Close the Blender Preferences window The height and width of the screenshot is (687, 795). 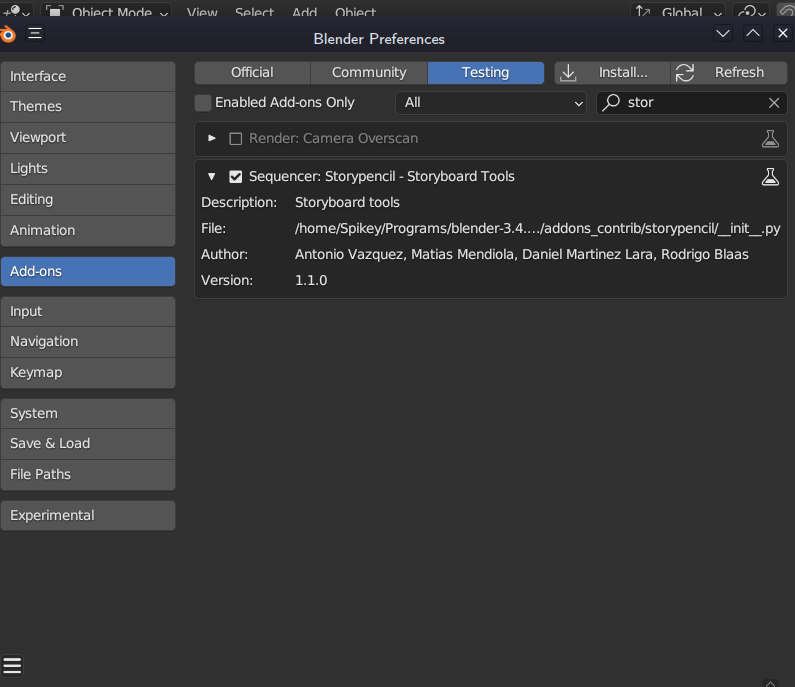point(783,33)
